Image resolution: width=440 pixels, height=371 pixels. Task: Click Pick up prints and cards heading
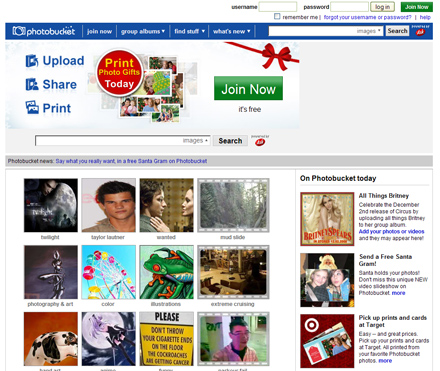[x=393, y=321]
